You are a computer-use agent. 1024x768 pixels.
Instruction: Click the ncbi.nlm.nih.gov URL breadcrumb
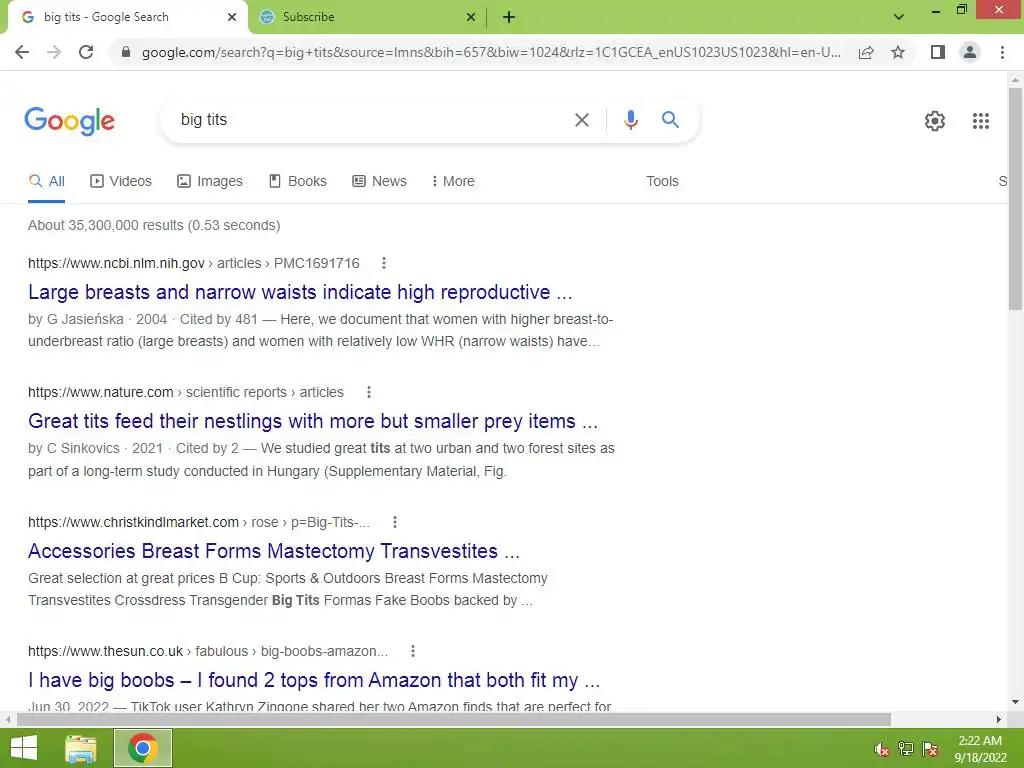coord(193,263)
